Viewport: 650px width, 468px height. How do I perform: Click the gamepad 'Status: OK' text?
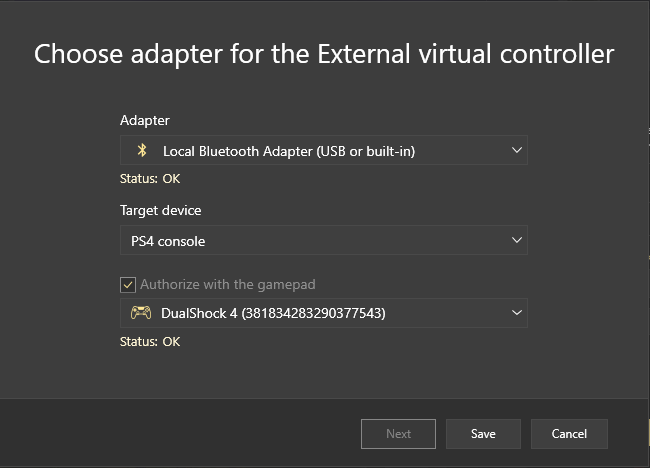click(150, 341)
